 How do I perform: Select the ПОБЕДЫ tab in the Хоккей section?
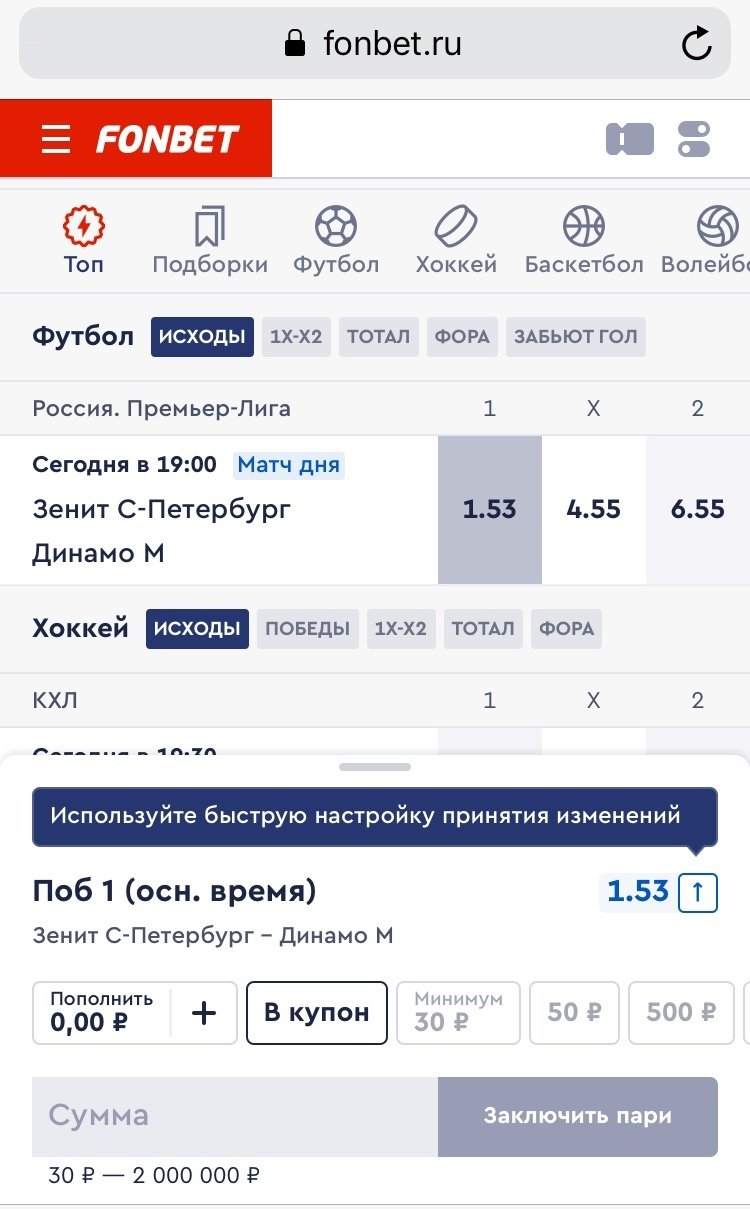[x=307, y=629]
